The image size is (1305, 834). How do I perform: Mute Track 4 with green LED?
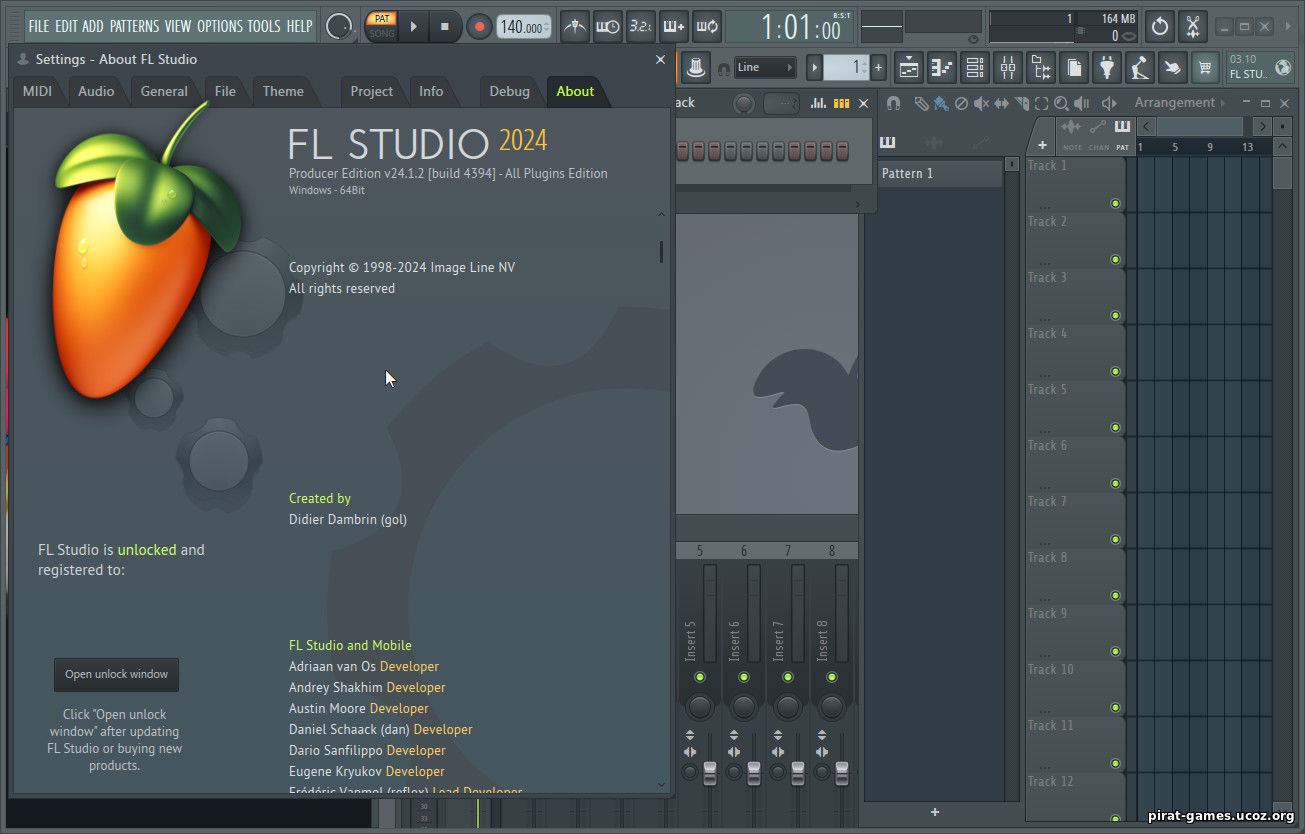(1115, 372)
